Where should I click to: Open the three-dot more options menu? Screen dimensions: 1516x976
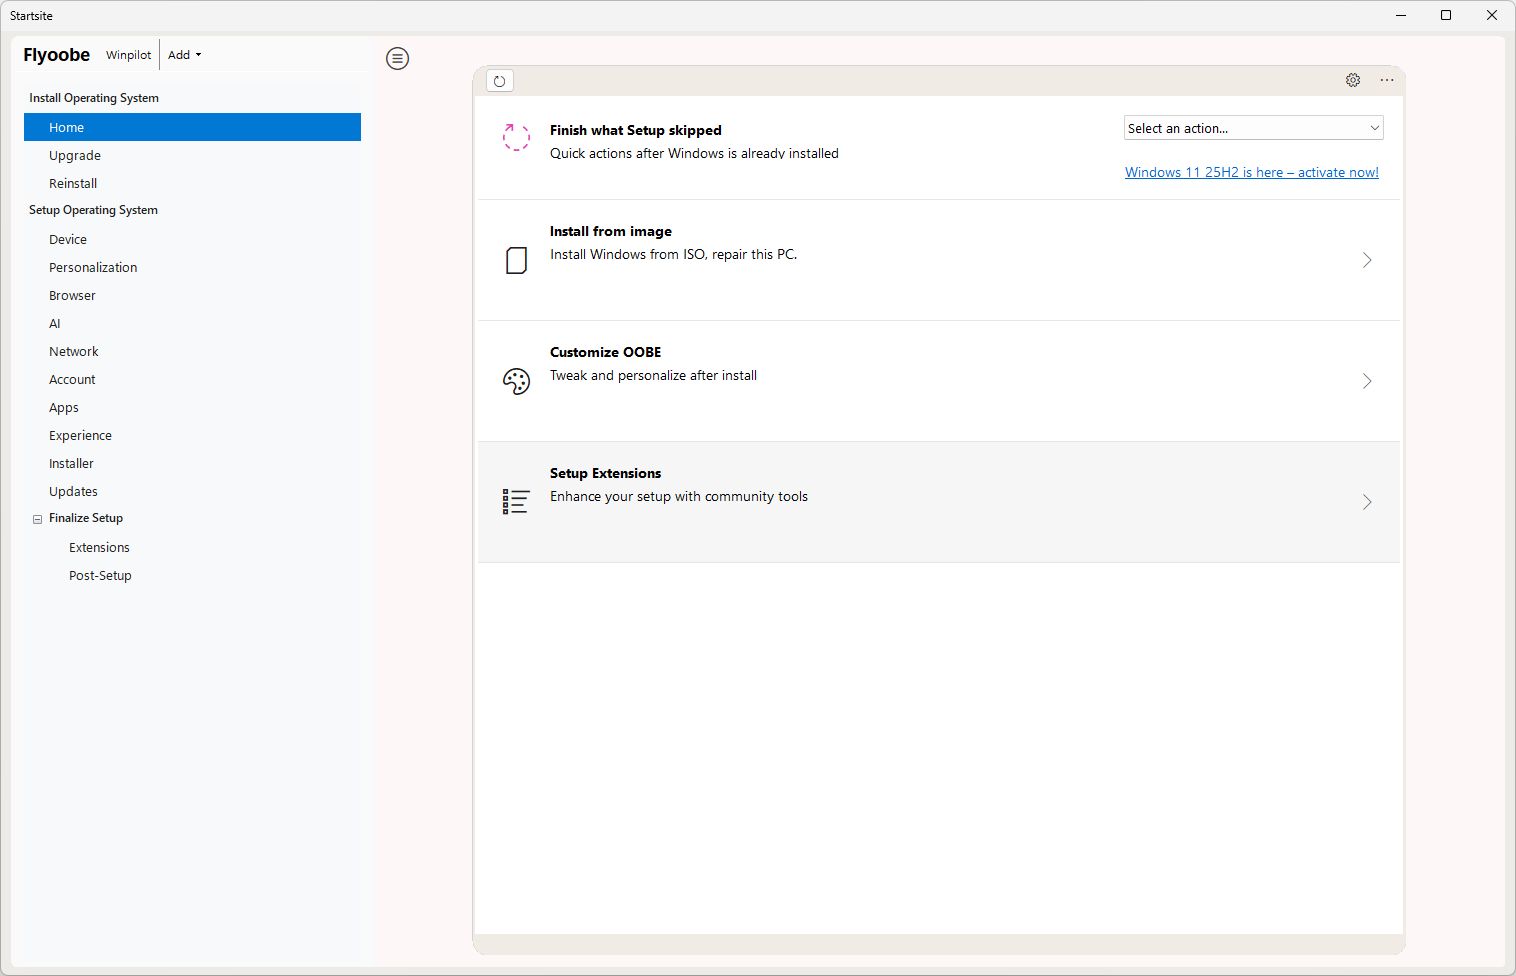(1387, 80)
